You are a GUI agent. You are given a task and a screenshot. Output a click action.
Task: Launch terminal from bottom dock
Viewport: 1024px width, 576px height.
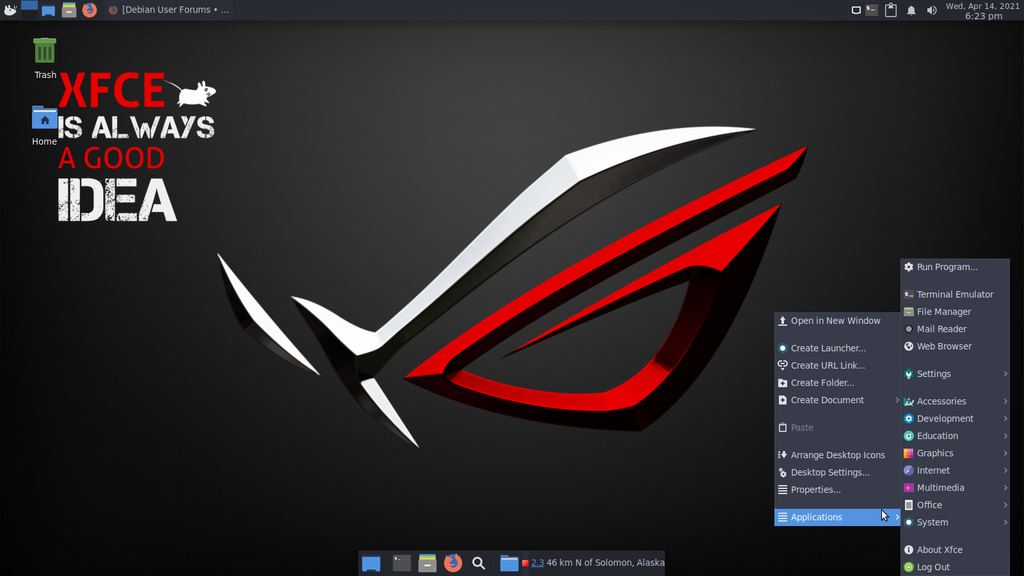[x=402, y=562]
